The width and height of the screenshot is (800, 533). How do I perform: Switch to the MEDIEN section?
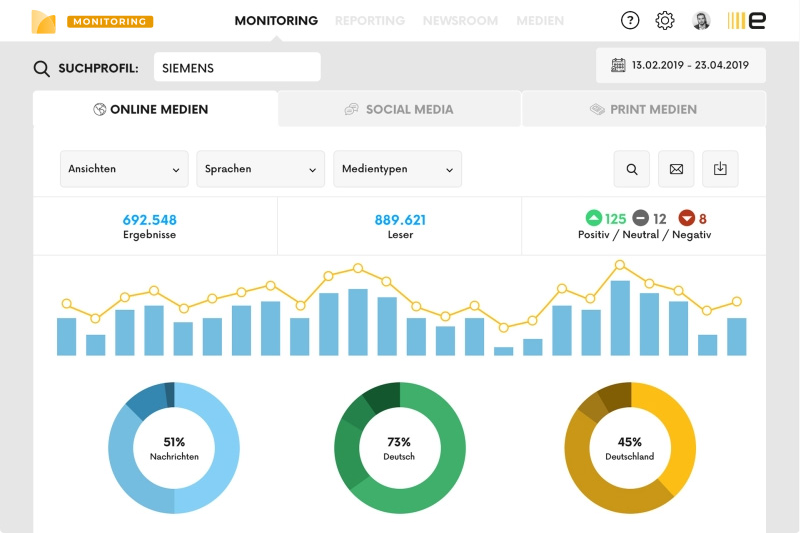pyautogui.click(x=540, y=21)
